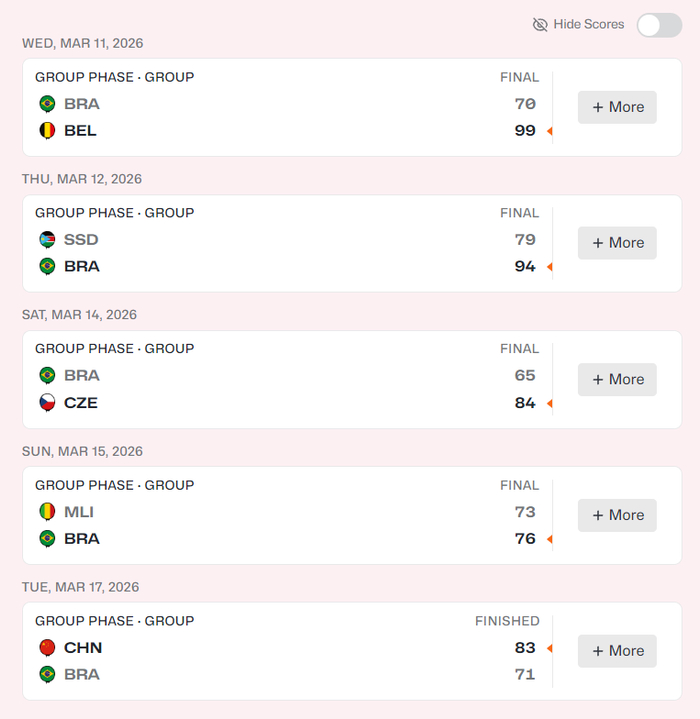700x719 pixels.
Task: Expand More for the BRA vs BEL game
Action: [x=617, y=107]
